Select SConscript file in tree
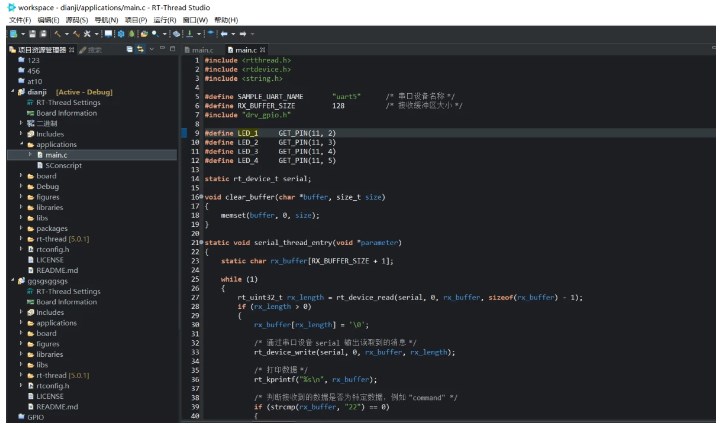The width and height of the screenshot is (721, 424). point(63,166)
